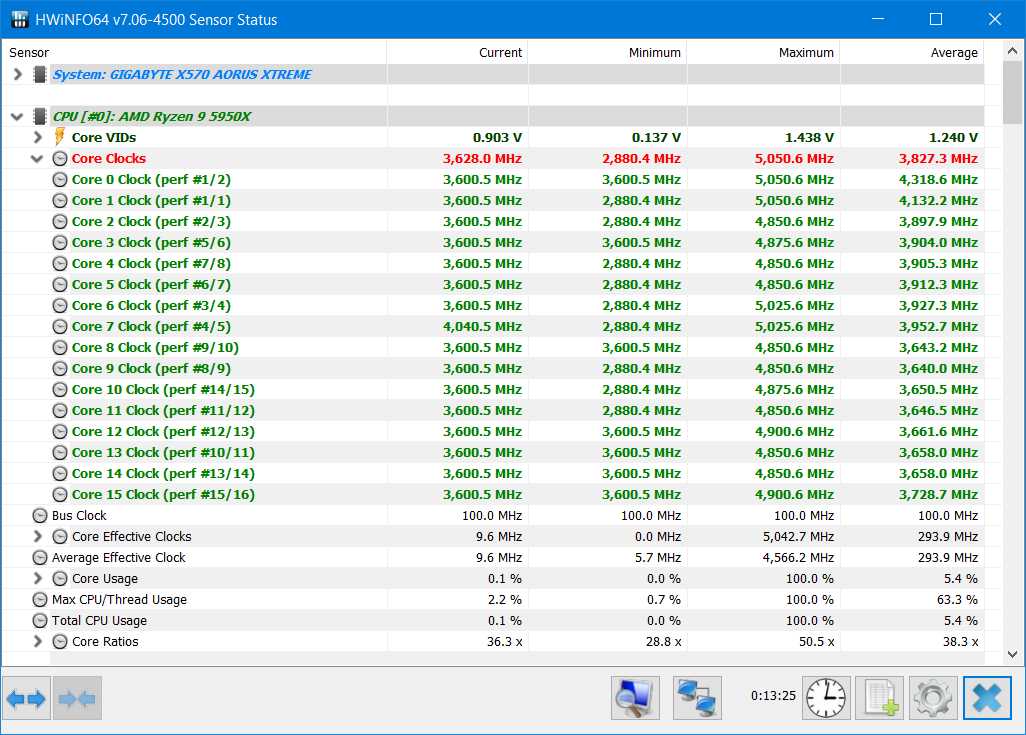This screenshot has height=735, width=1026.
Task: Collapse the CPU AMD Ryzen 9 5950X section
Action: [18, 117]
